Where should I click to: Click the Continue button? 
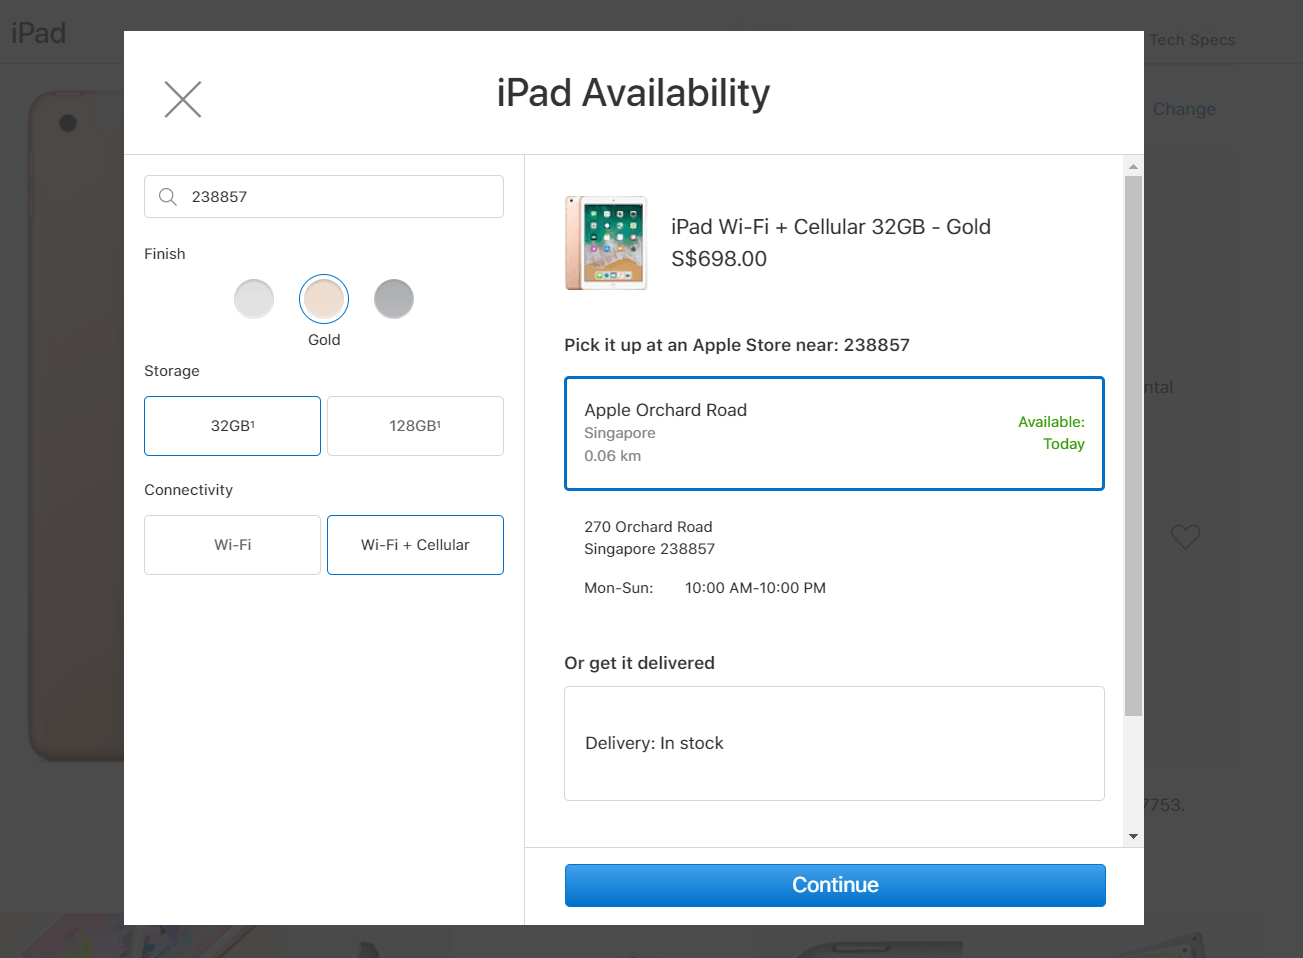[x=834, y=885]
